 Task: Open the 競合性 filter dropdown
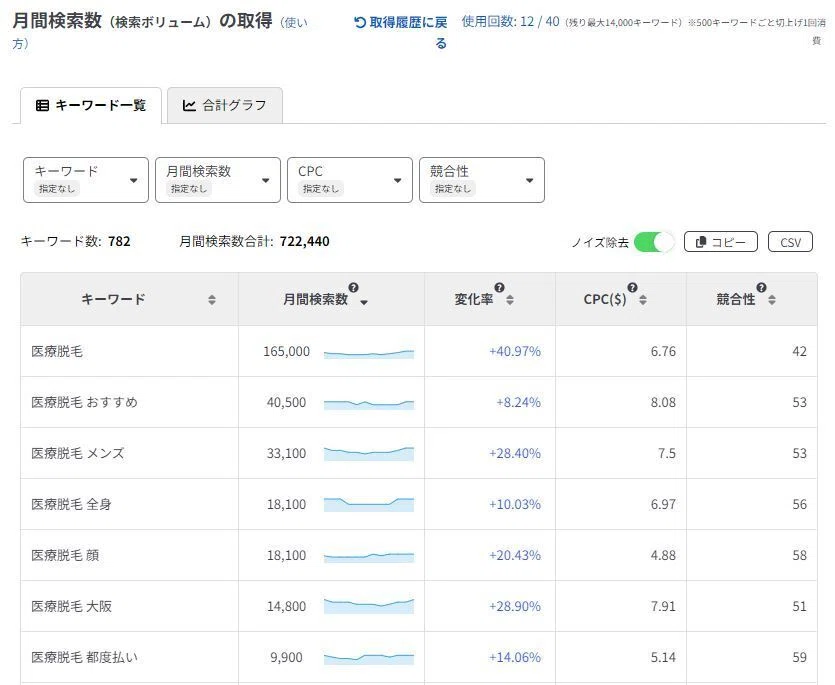[482, 180]
